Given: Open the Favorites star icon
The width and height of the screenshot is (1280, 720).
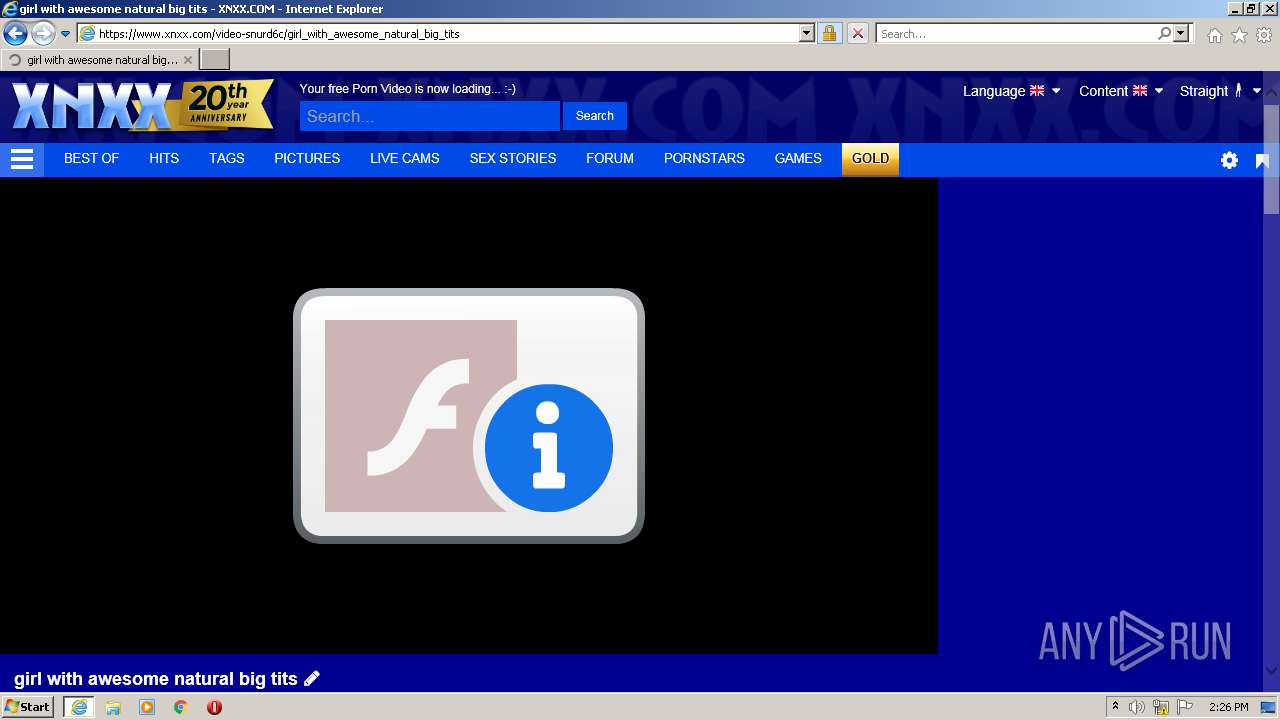Looking at the screenshot, I should click(1239, 35).
